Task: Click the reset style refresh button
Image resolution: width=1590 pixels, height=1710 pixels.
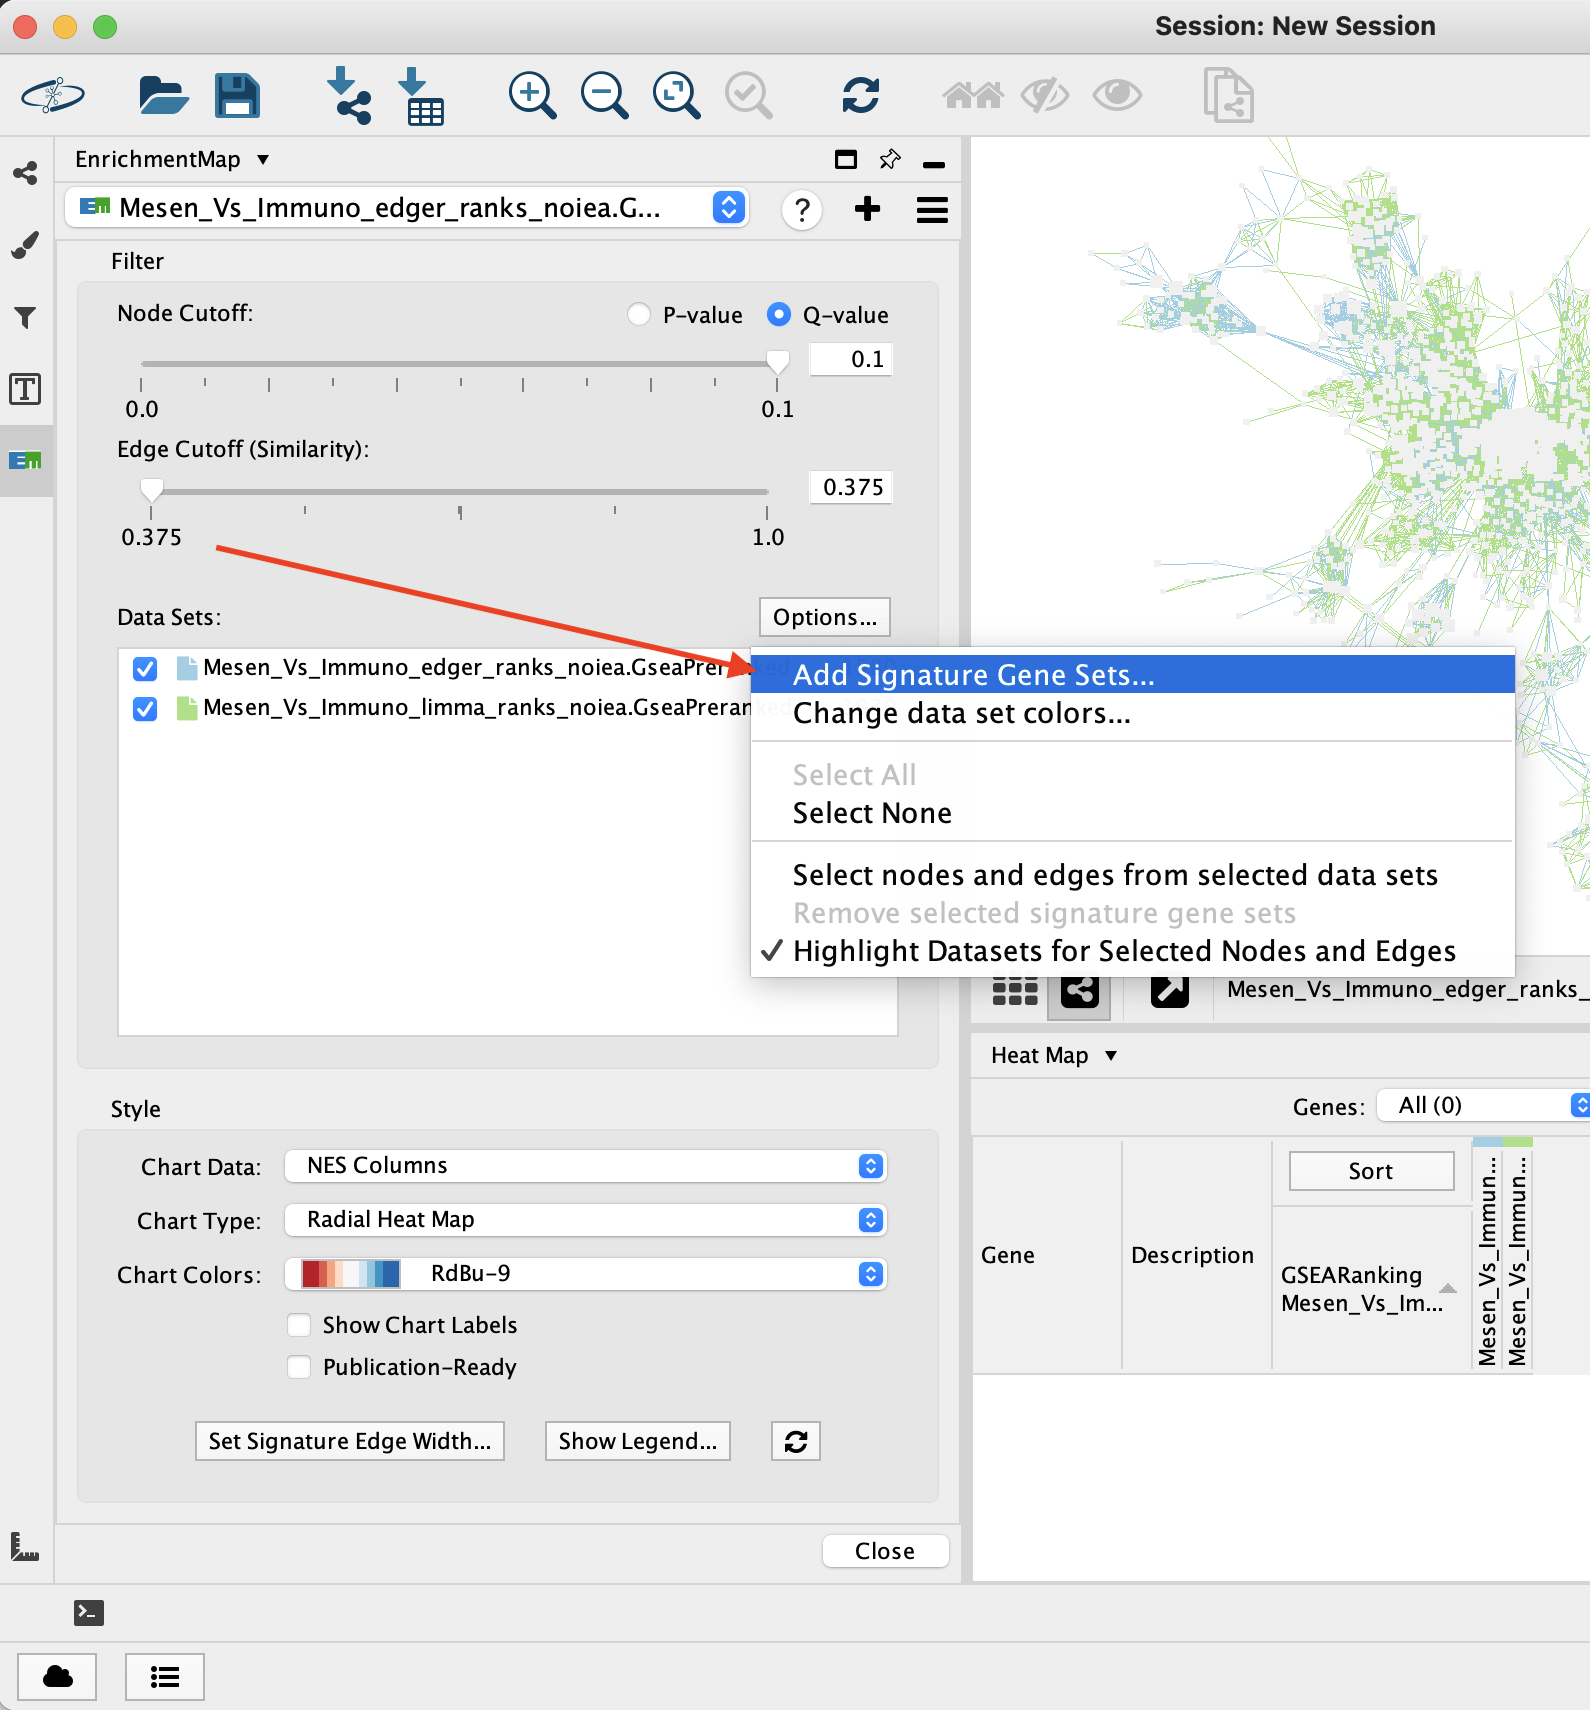Action: [796, 1441]
